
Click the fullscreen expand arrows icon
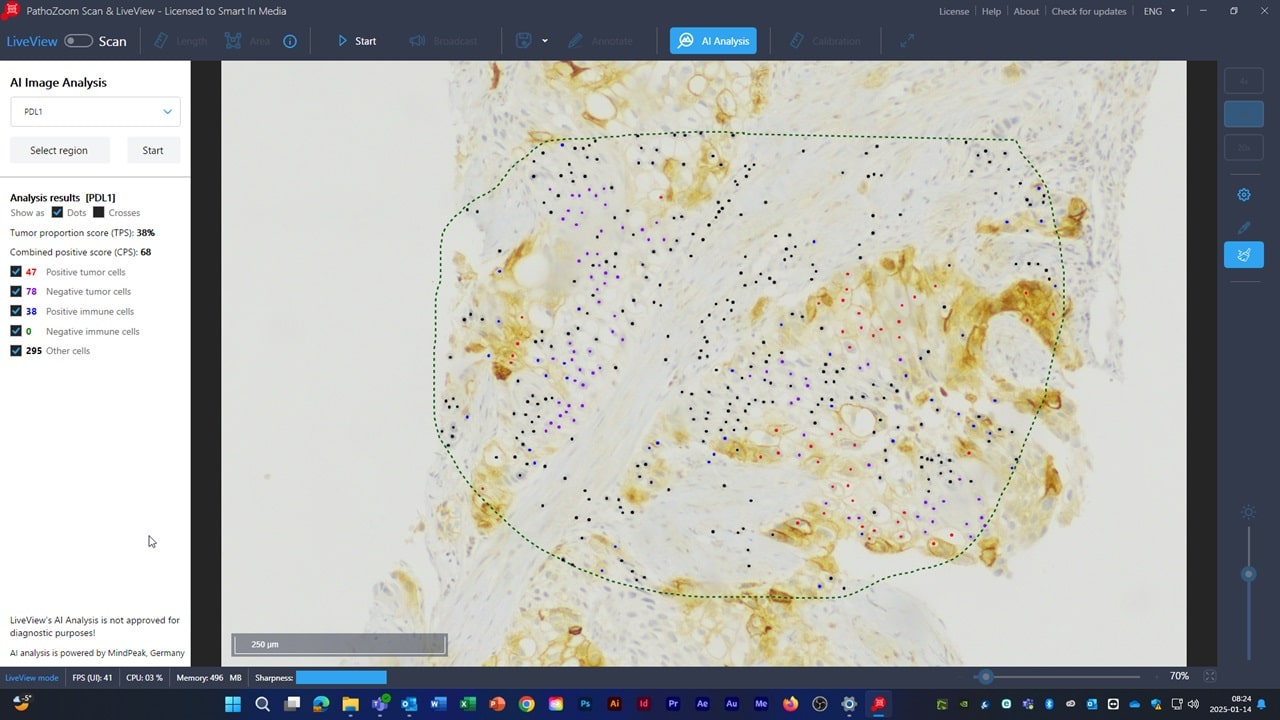pos(907,41)
